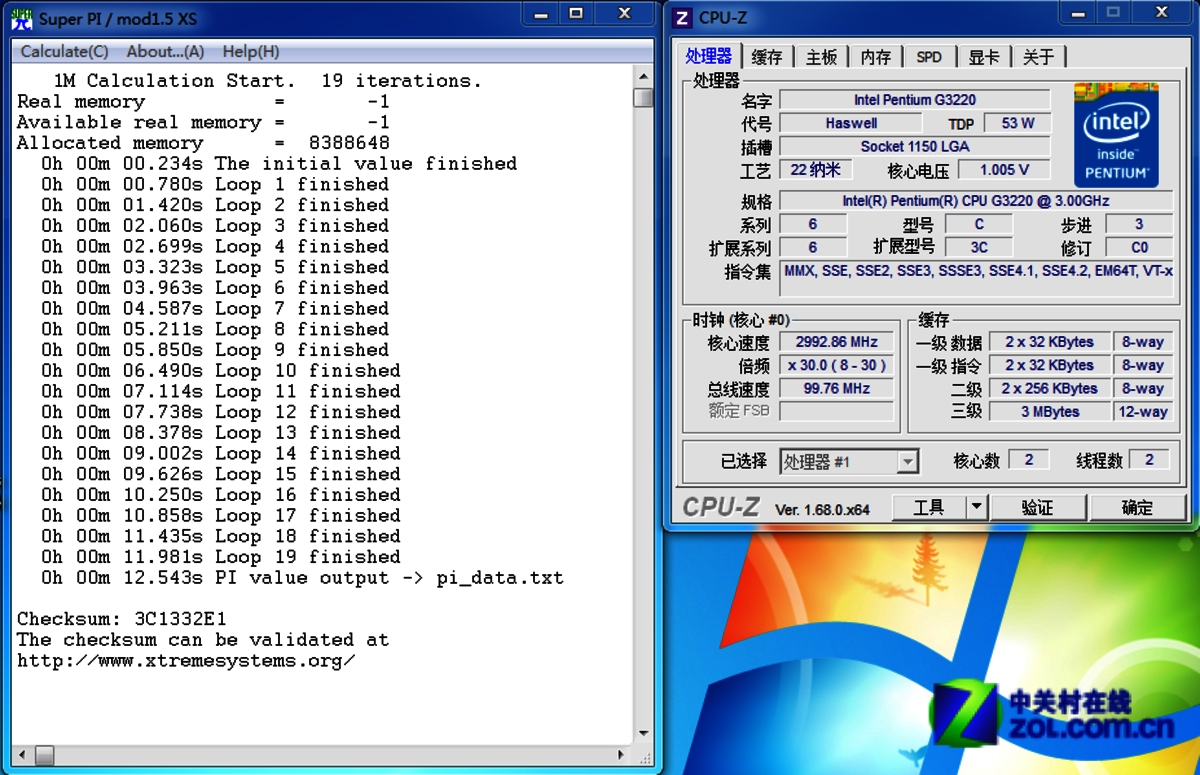Switch to the 缓存 tab in CPU-Z

766,57
